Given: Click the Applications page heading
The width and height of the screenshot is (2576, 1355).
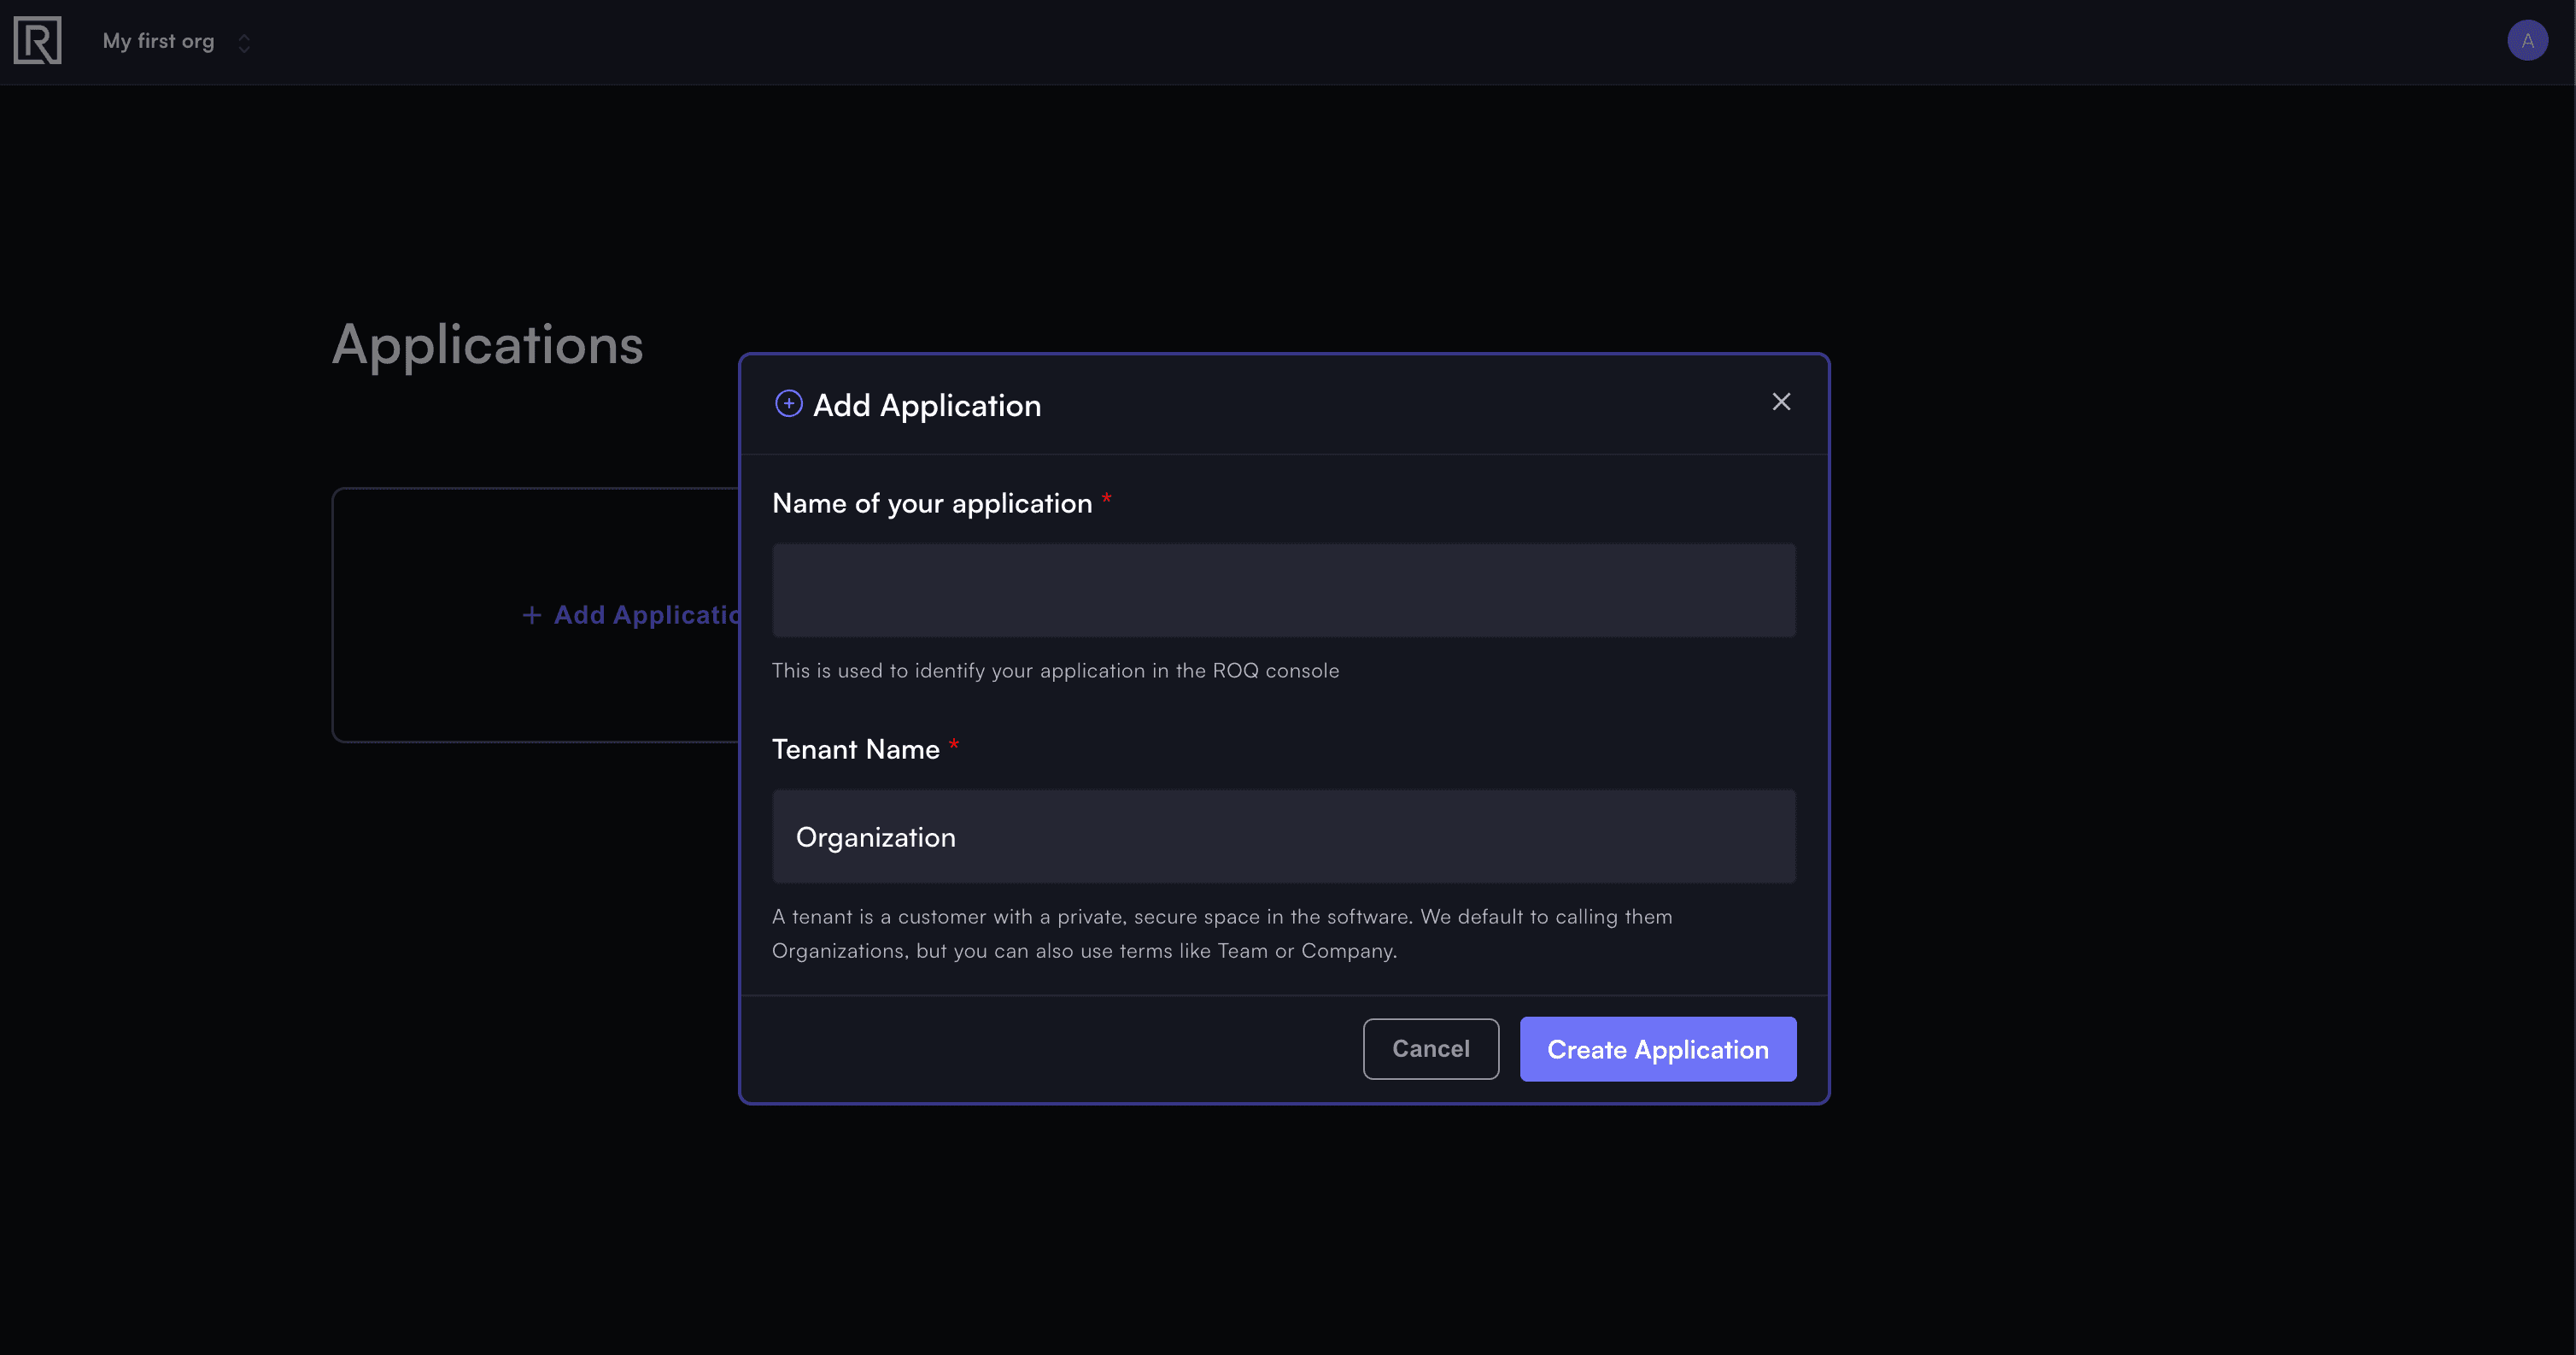Looking at the screenshot, I should [x=487, y=345].
